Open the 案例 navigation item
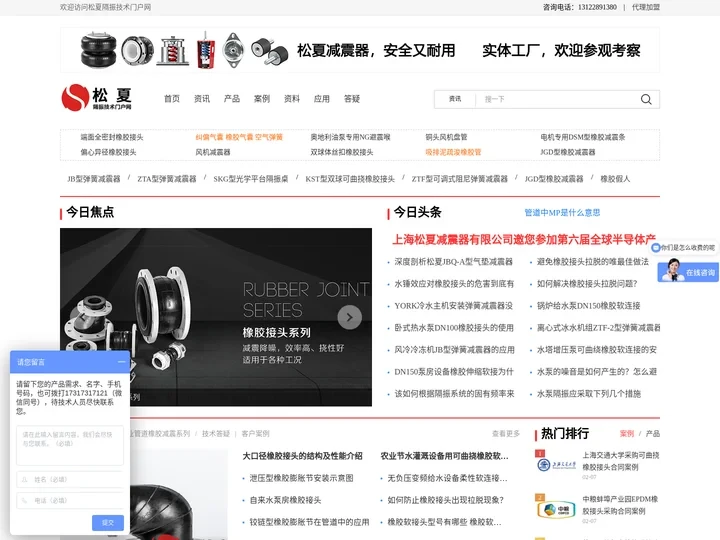This screenshot has width=720, height=540. pos(262,99)
